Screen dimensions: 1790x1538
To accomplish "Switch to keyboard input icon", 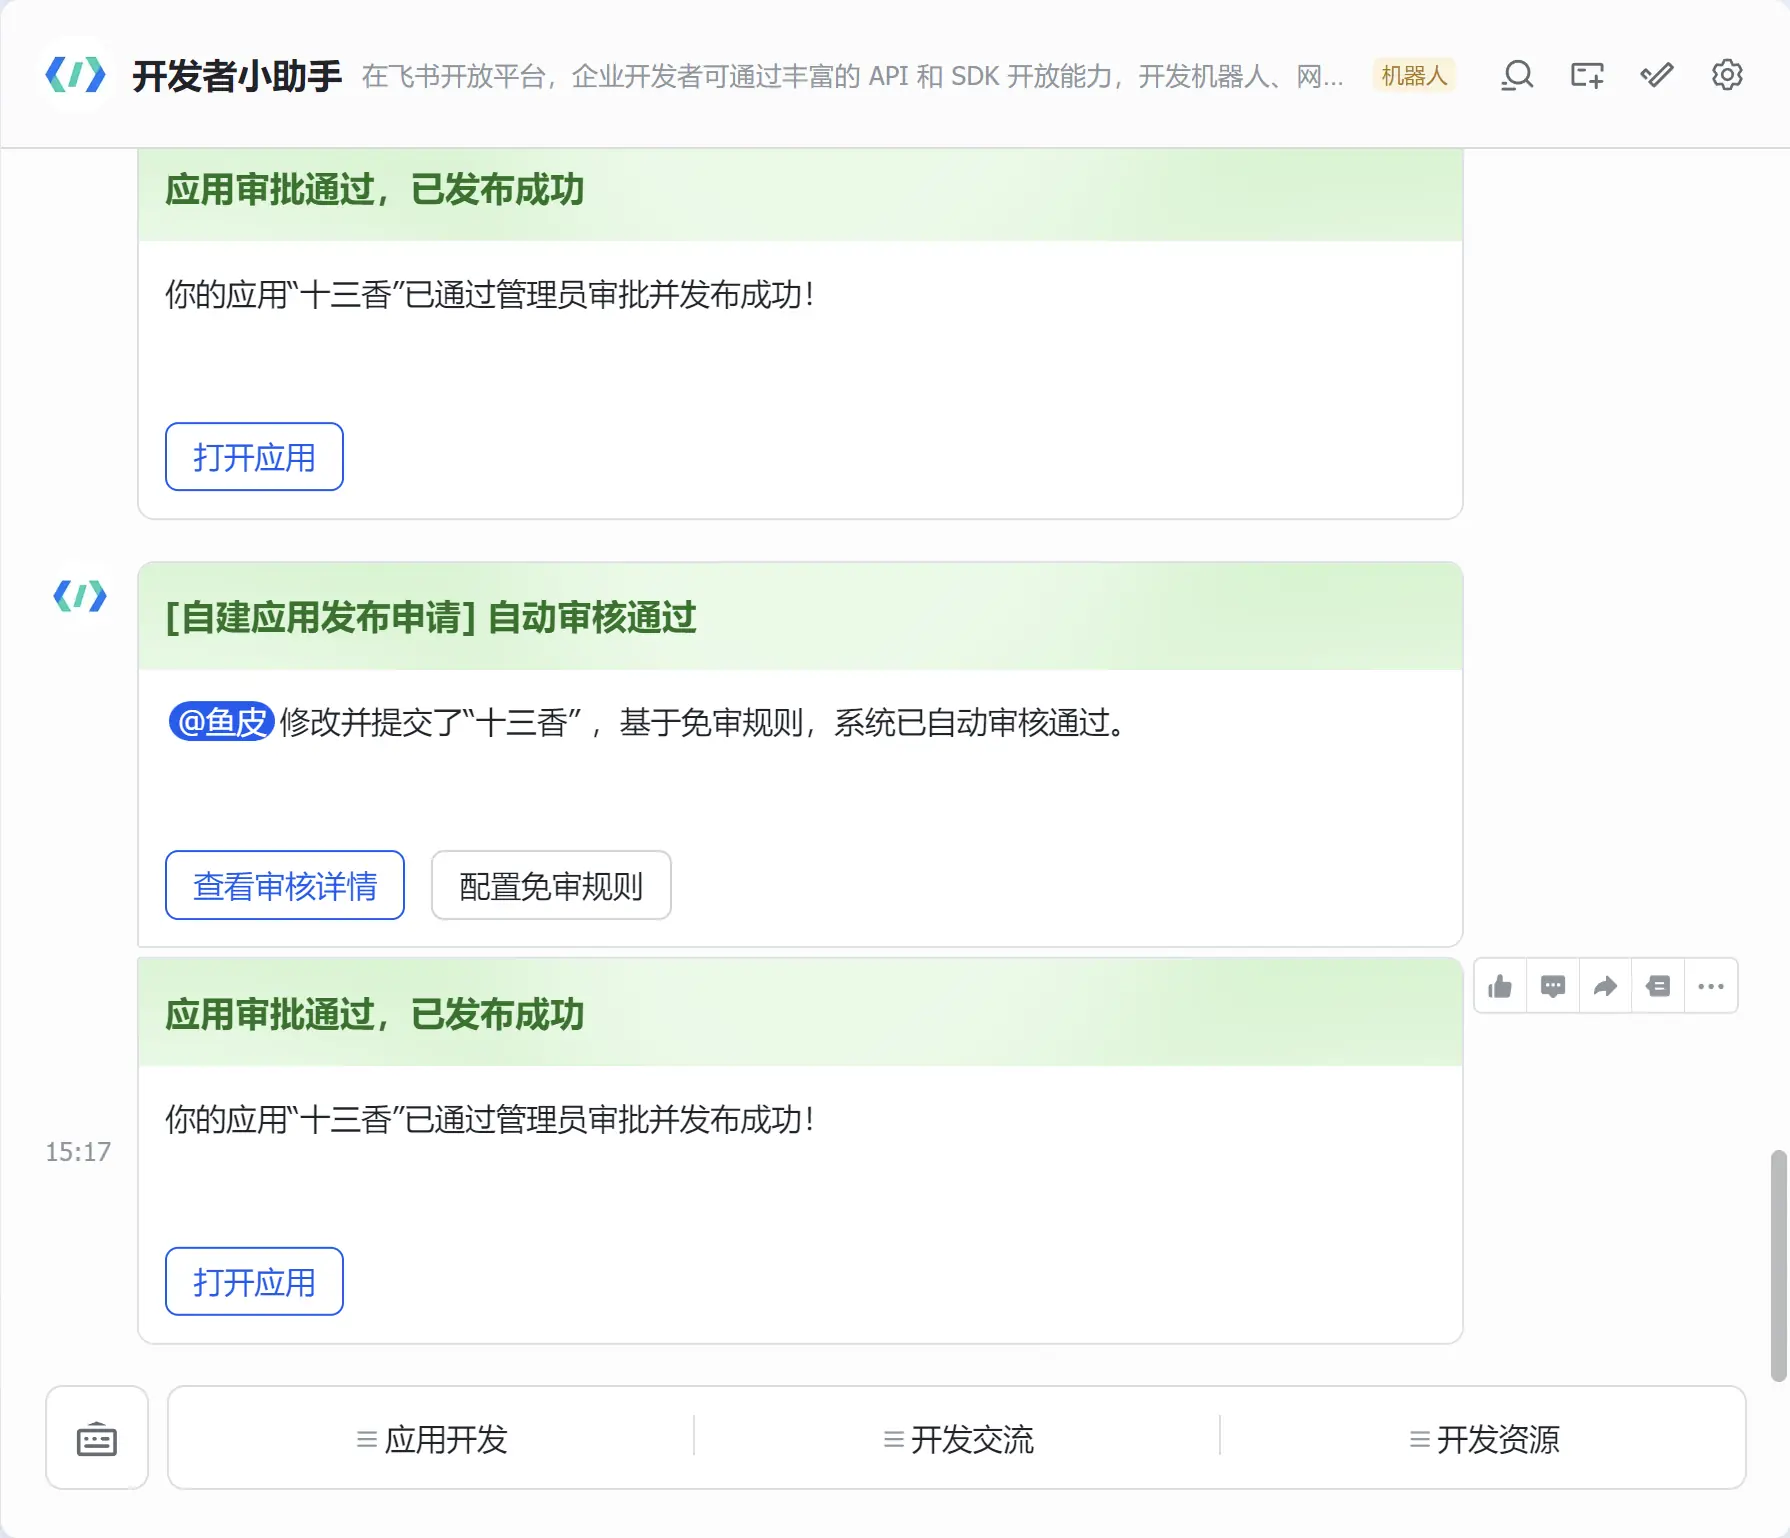I will tap(97, 1439).
